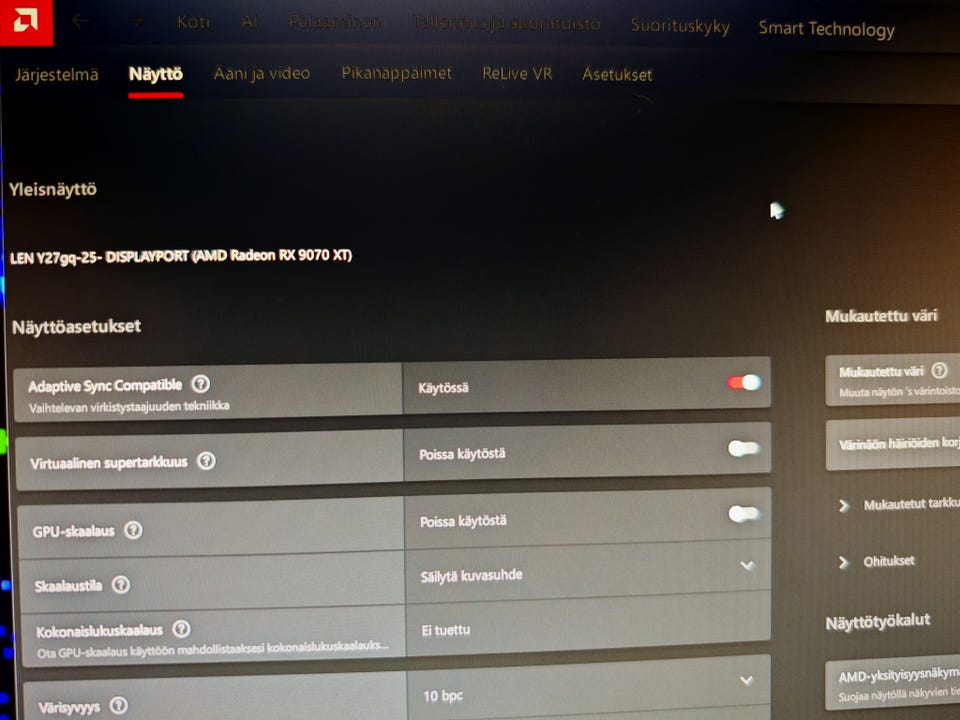Go back with the left arrow

(80, 21)
